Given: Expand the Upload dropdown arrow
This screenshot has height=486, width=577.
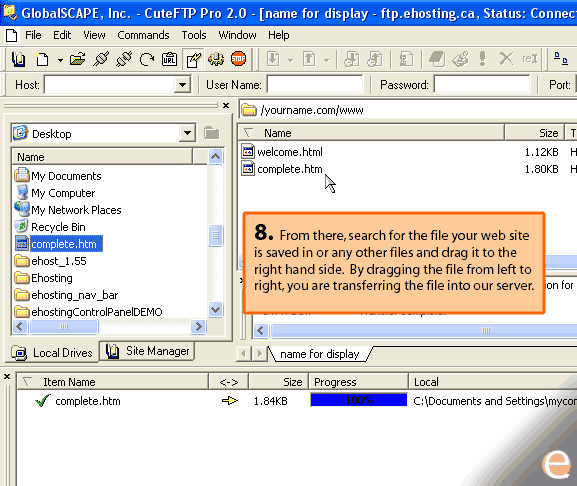Looking at the screenshot, I should coord(327,60).
